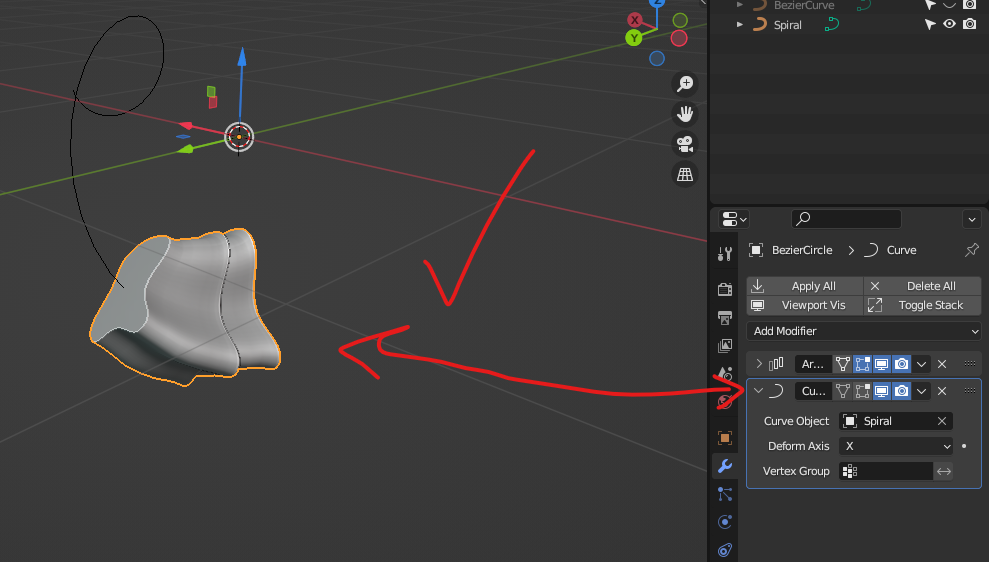Click the red X axis gizmo ball
989x562 pixels.
635,20
